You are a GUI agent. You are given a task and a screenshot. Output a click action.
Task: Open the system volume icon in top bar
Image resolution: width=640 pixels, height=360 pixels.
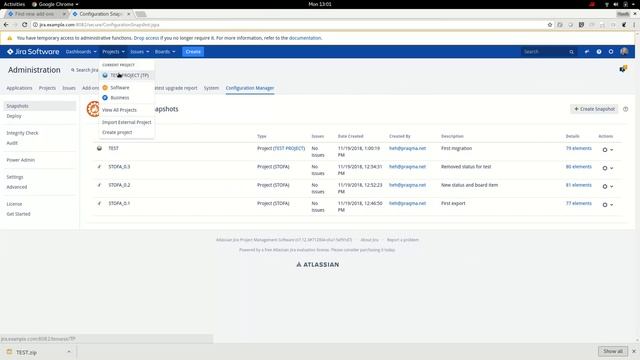pyautogui.click(x=616, y=4)
